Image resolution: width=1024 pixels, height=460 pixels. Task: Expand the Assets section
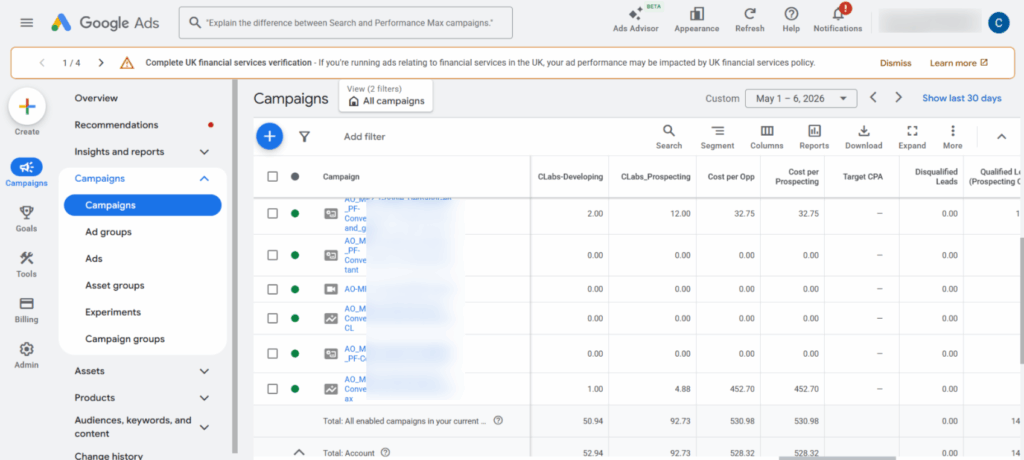pyautogui.click(x=204, y=371)
